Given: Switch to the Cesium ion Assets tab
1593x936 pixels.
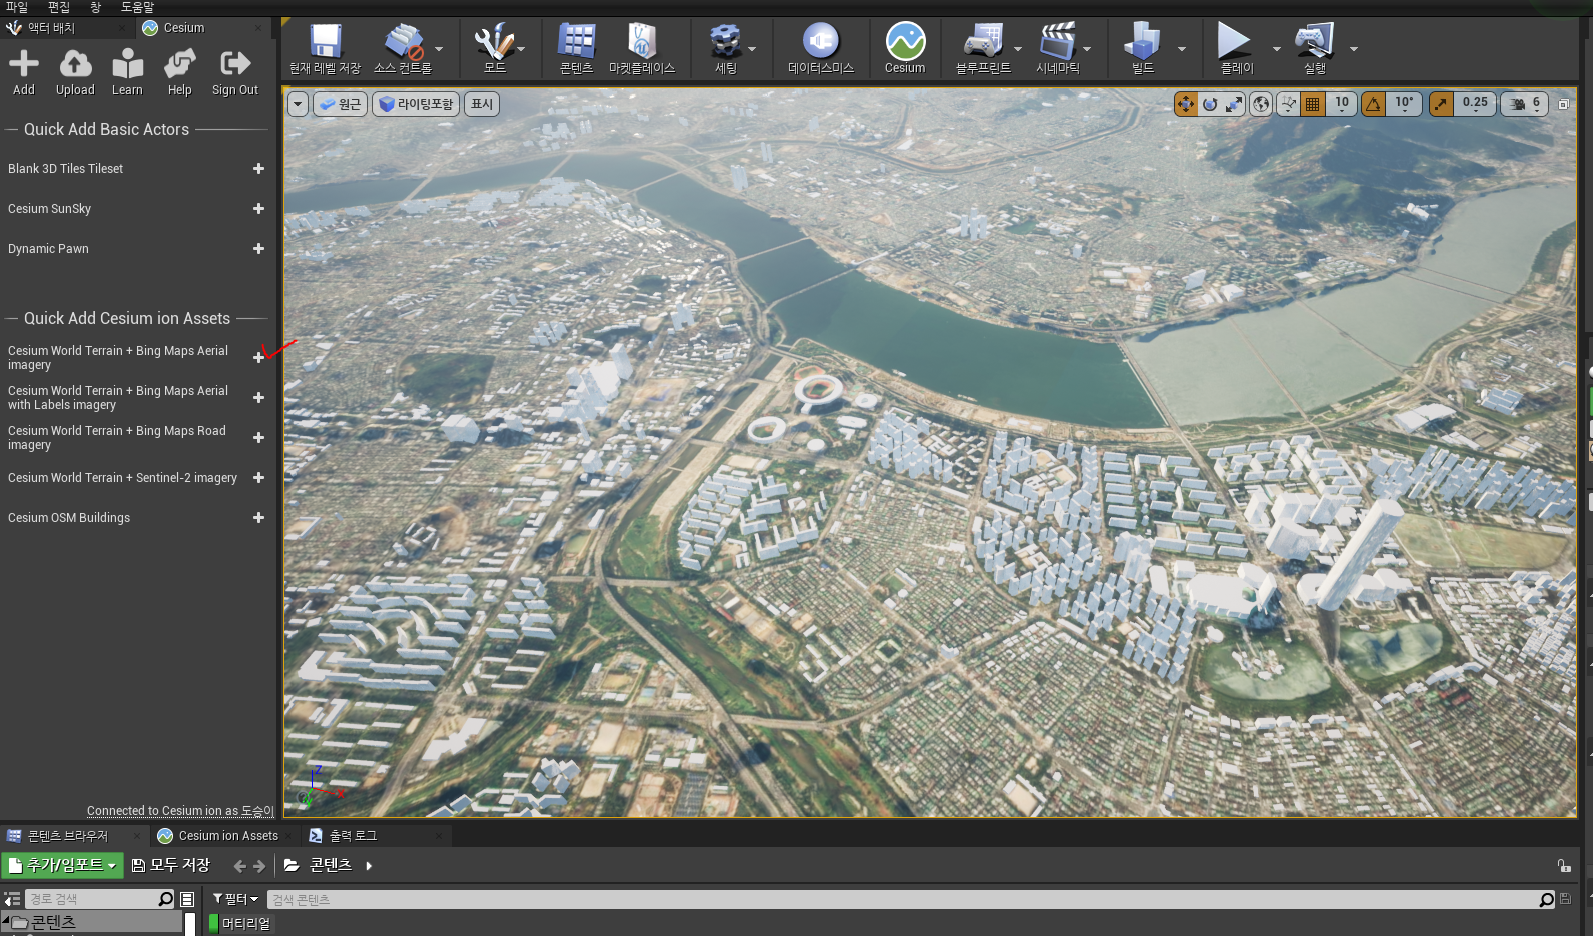Looking at the screenshot, I should pyautogui.click(x=227, y=836).
